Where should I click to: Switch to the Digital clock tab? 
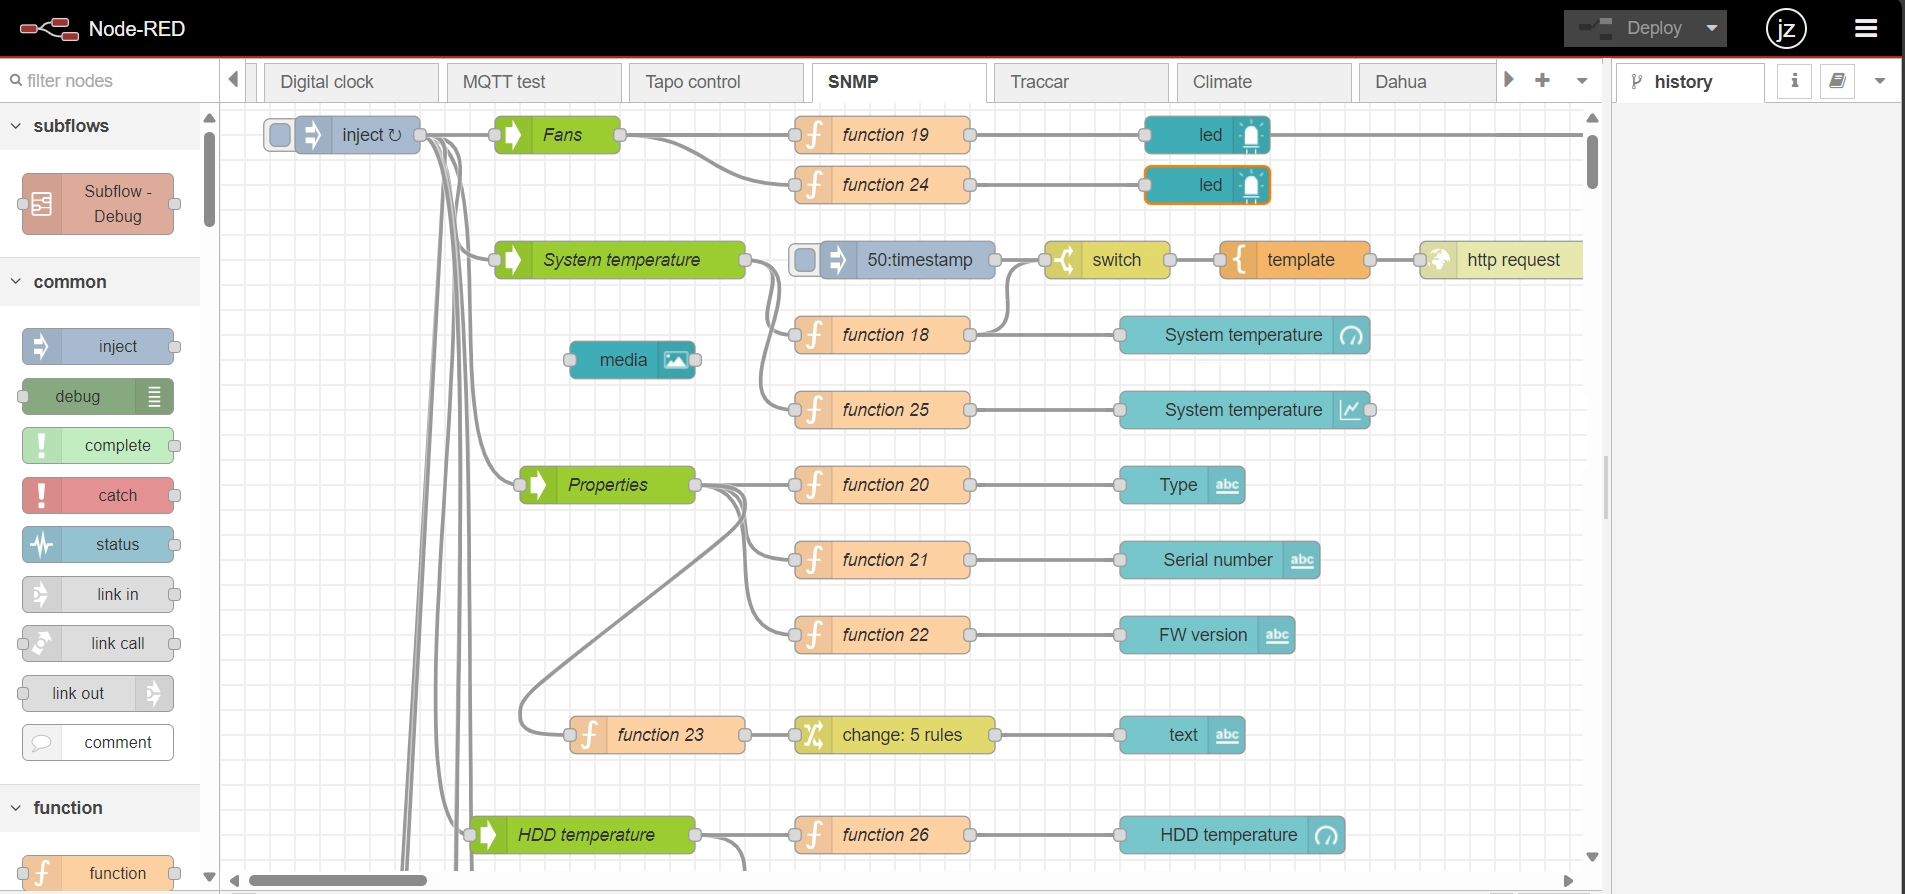tap(351, 82)
